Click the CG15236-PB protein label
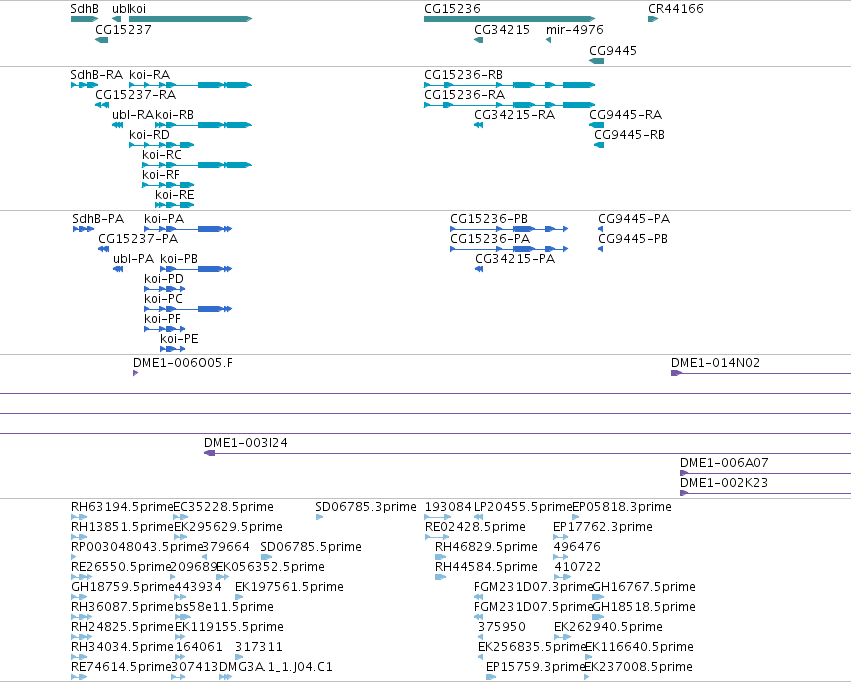The image size is (851, 682). coord(489,219)
